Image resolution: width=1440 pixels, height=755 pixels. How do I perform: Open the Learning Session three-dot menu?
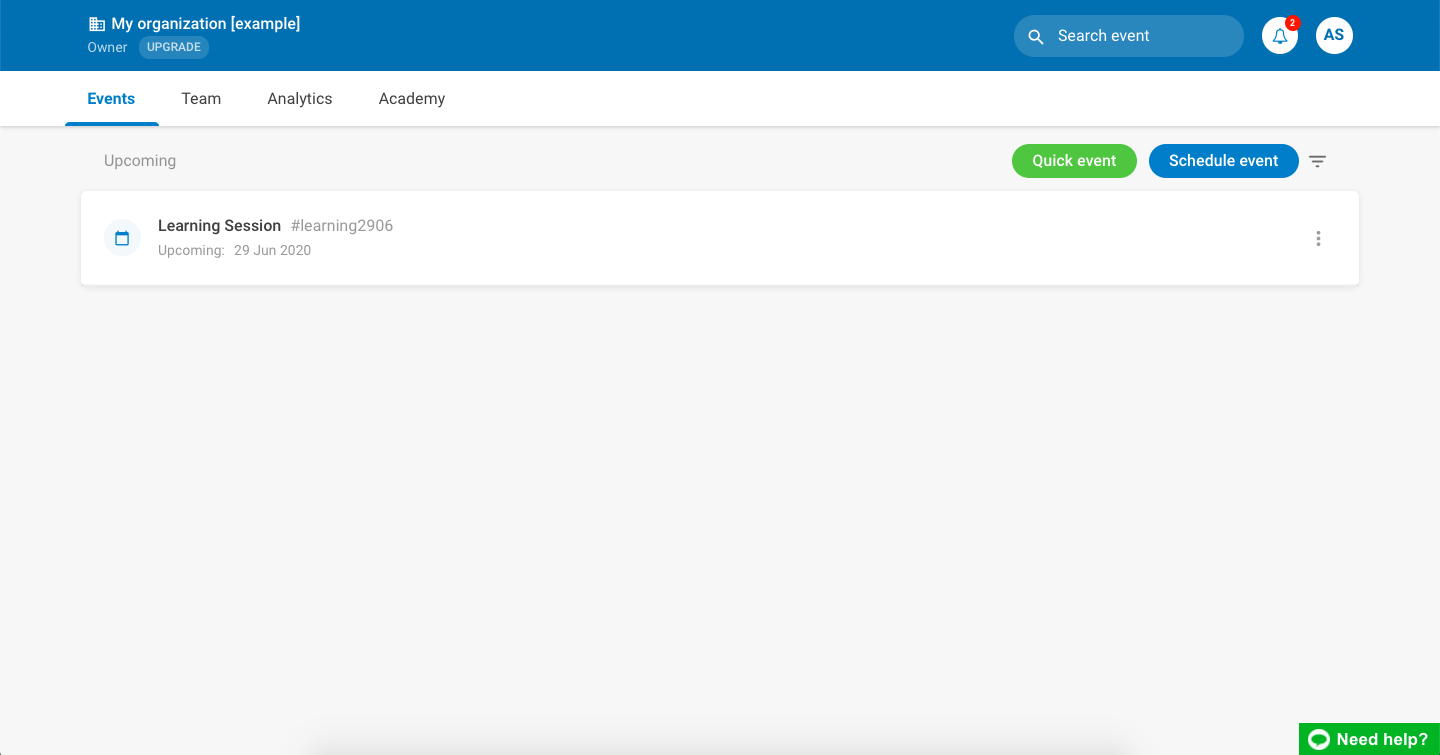coord(1318,238)
